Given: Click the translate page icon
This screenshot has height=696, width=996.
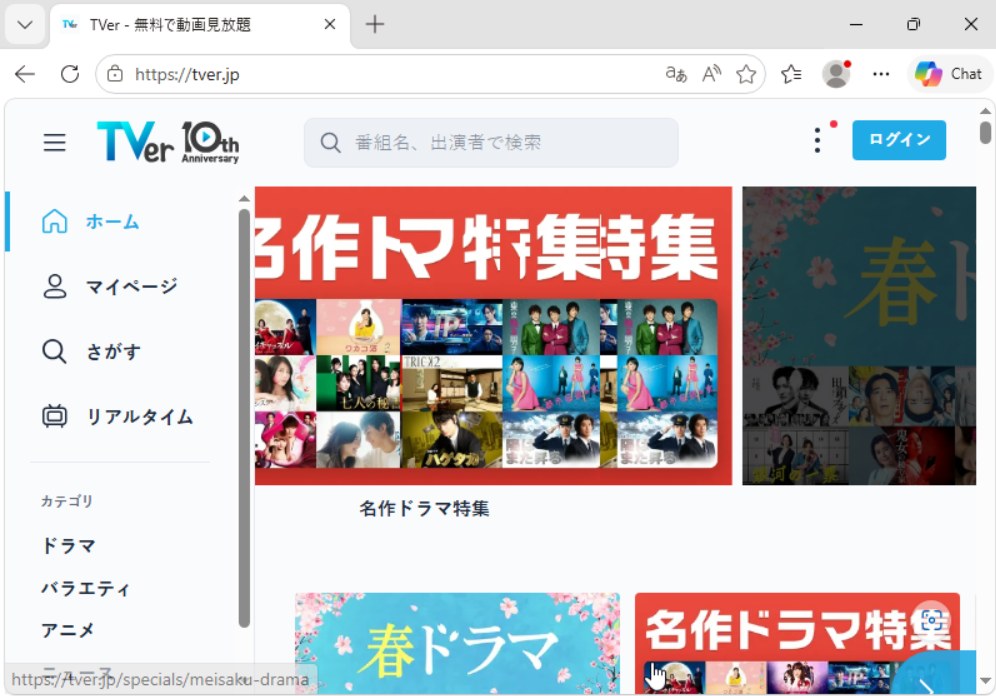Looking at the screenshot, I should tap(676, 74).
